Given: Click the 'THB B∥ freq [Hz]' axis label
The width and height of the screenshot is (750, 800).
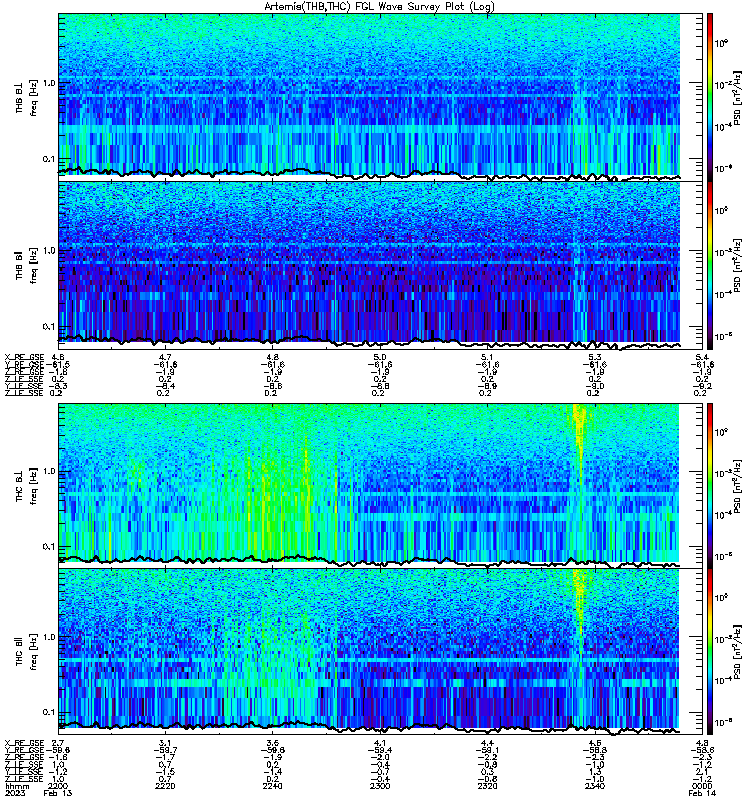Looking at the screenshot, I should point(26,265).
